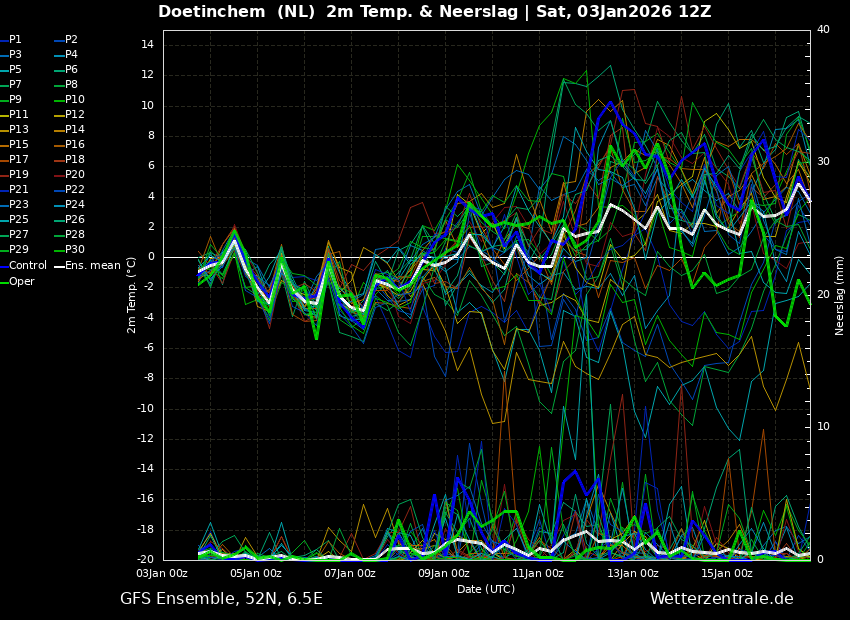
Task: Click the -10 temperature tick label
Action: [145, 409]
